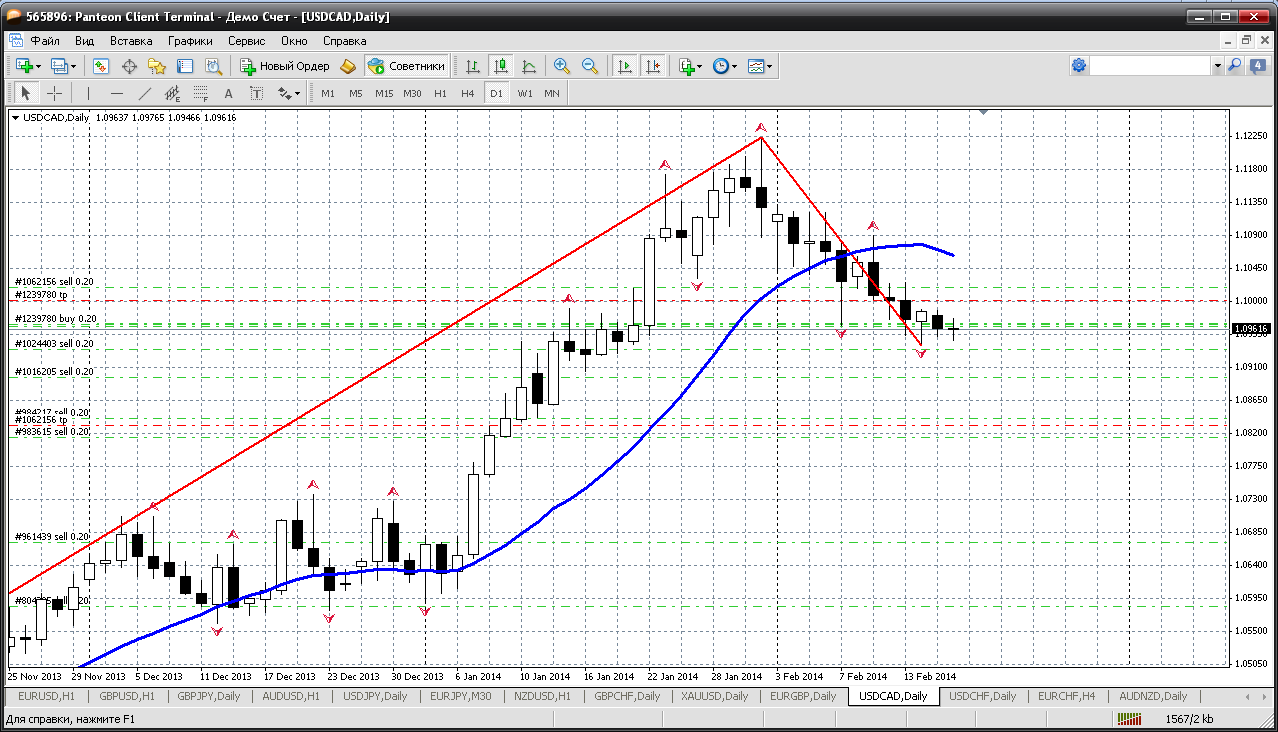Switch timeframe to M15
Viewport: 1278px width, 732px height.
(384, 93)
